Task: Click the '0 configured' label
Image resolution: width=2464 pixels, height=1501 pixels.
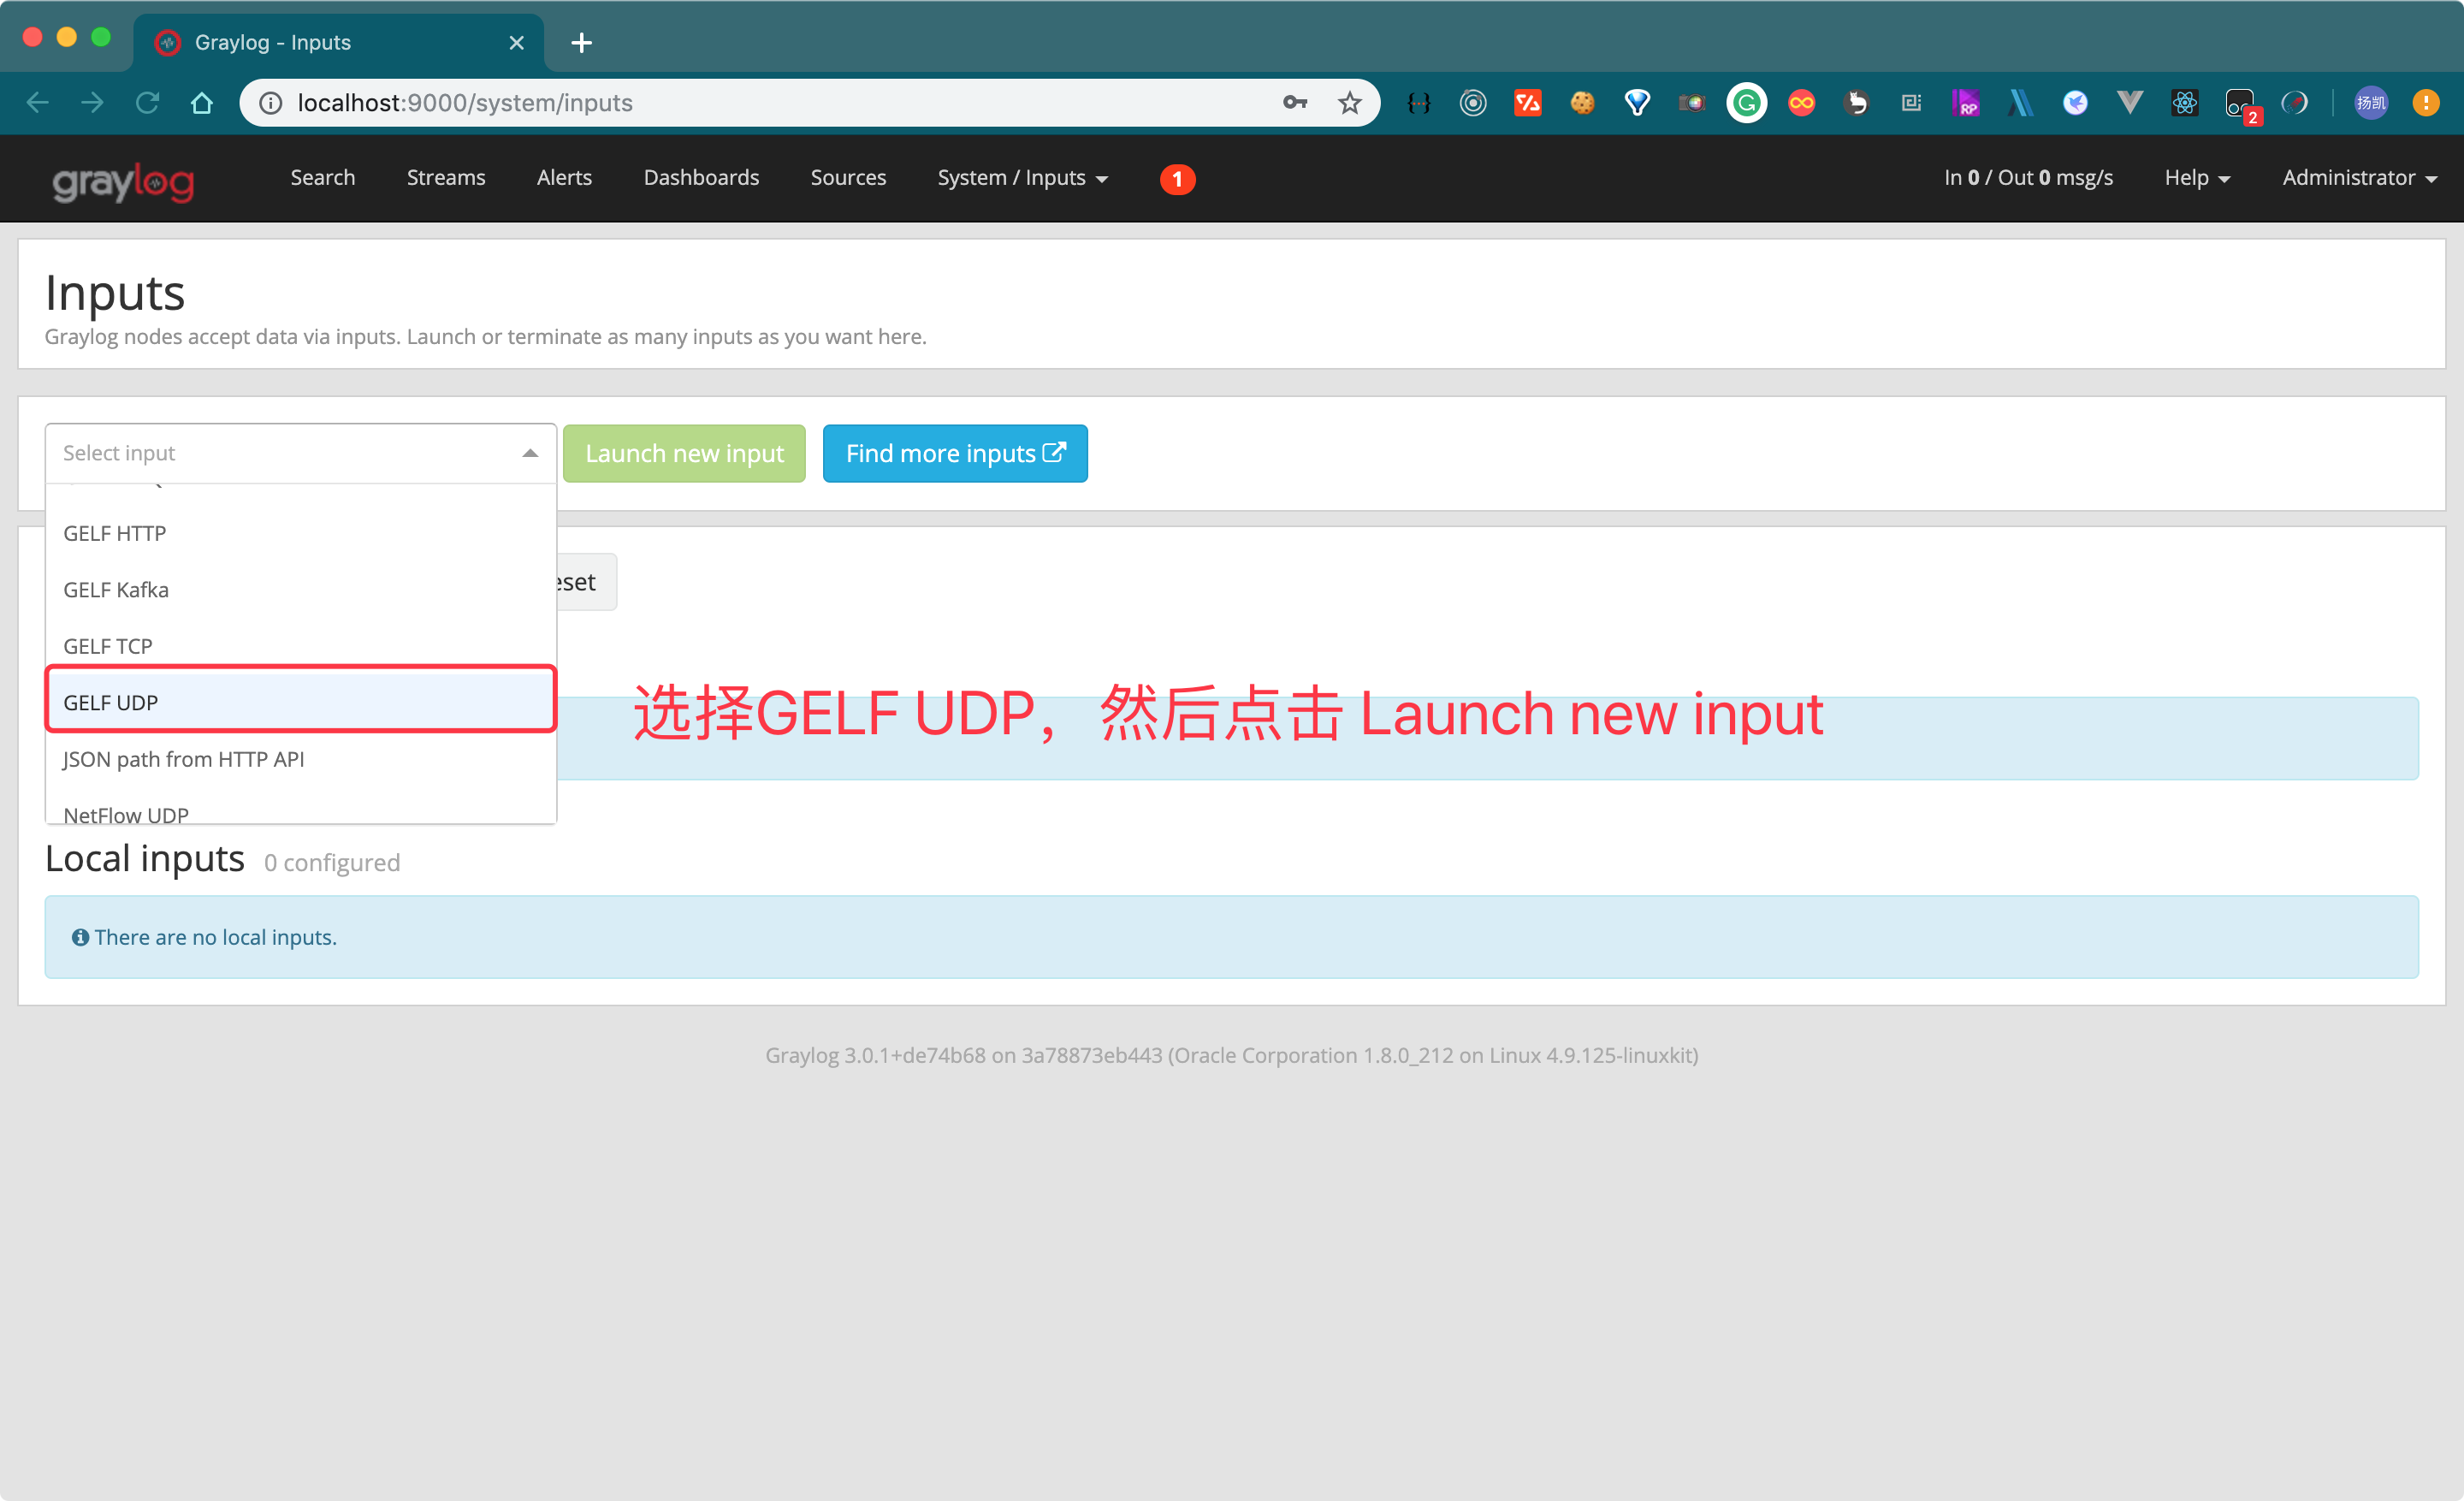Action: tap(332, 863)
